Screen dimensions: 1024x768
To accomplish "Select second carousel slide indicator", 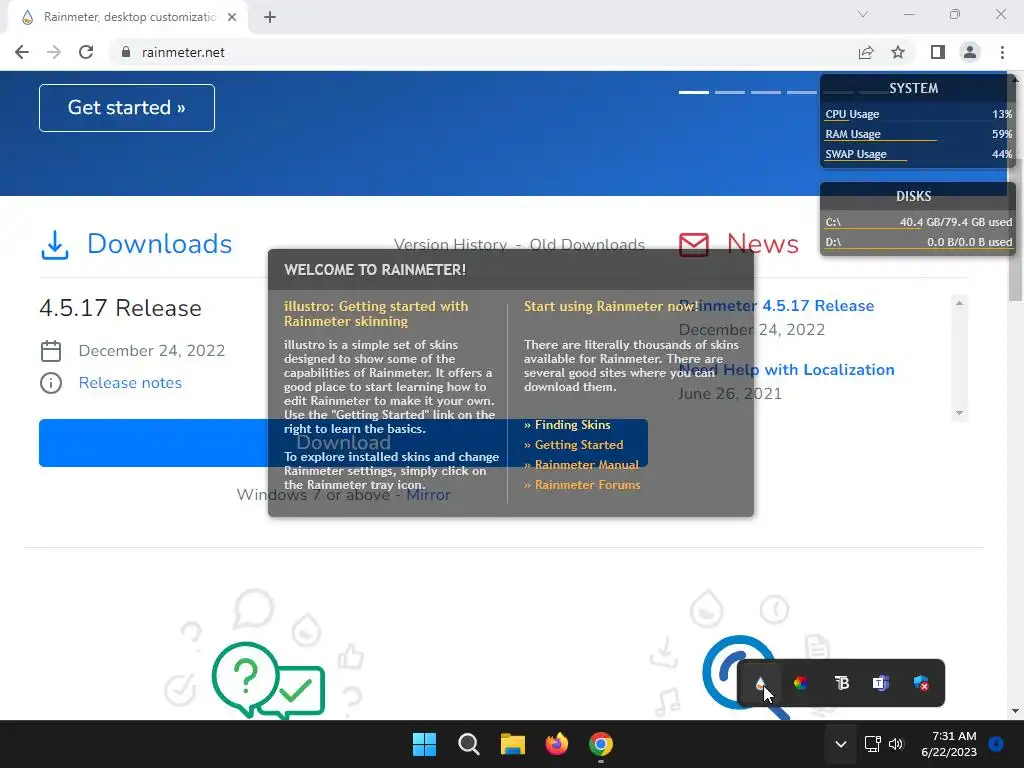I will point(729,93).
